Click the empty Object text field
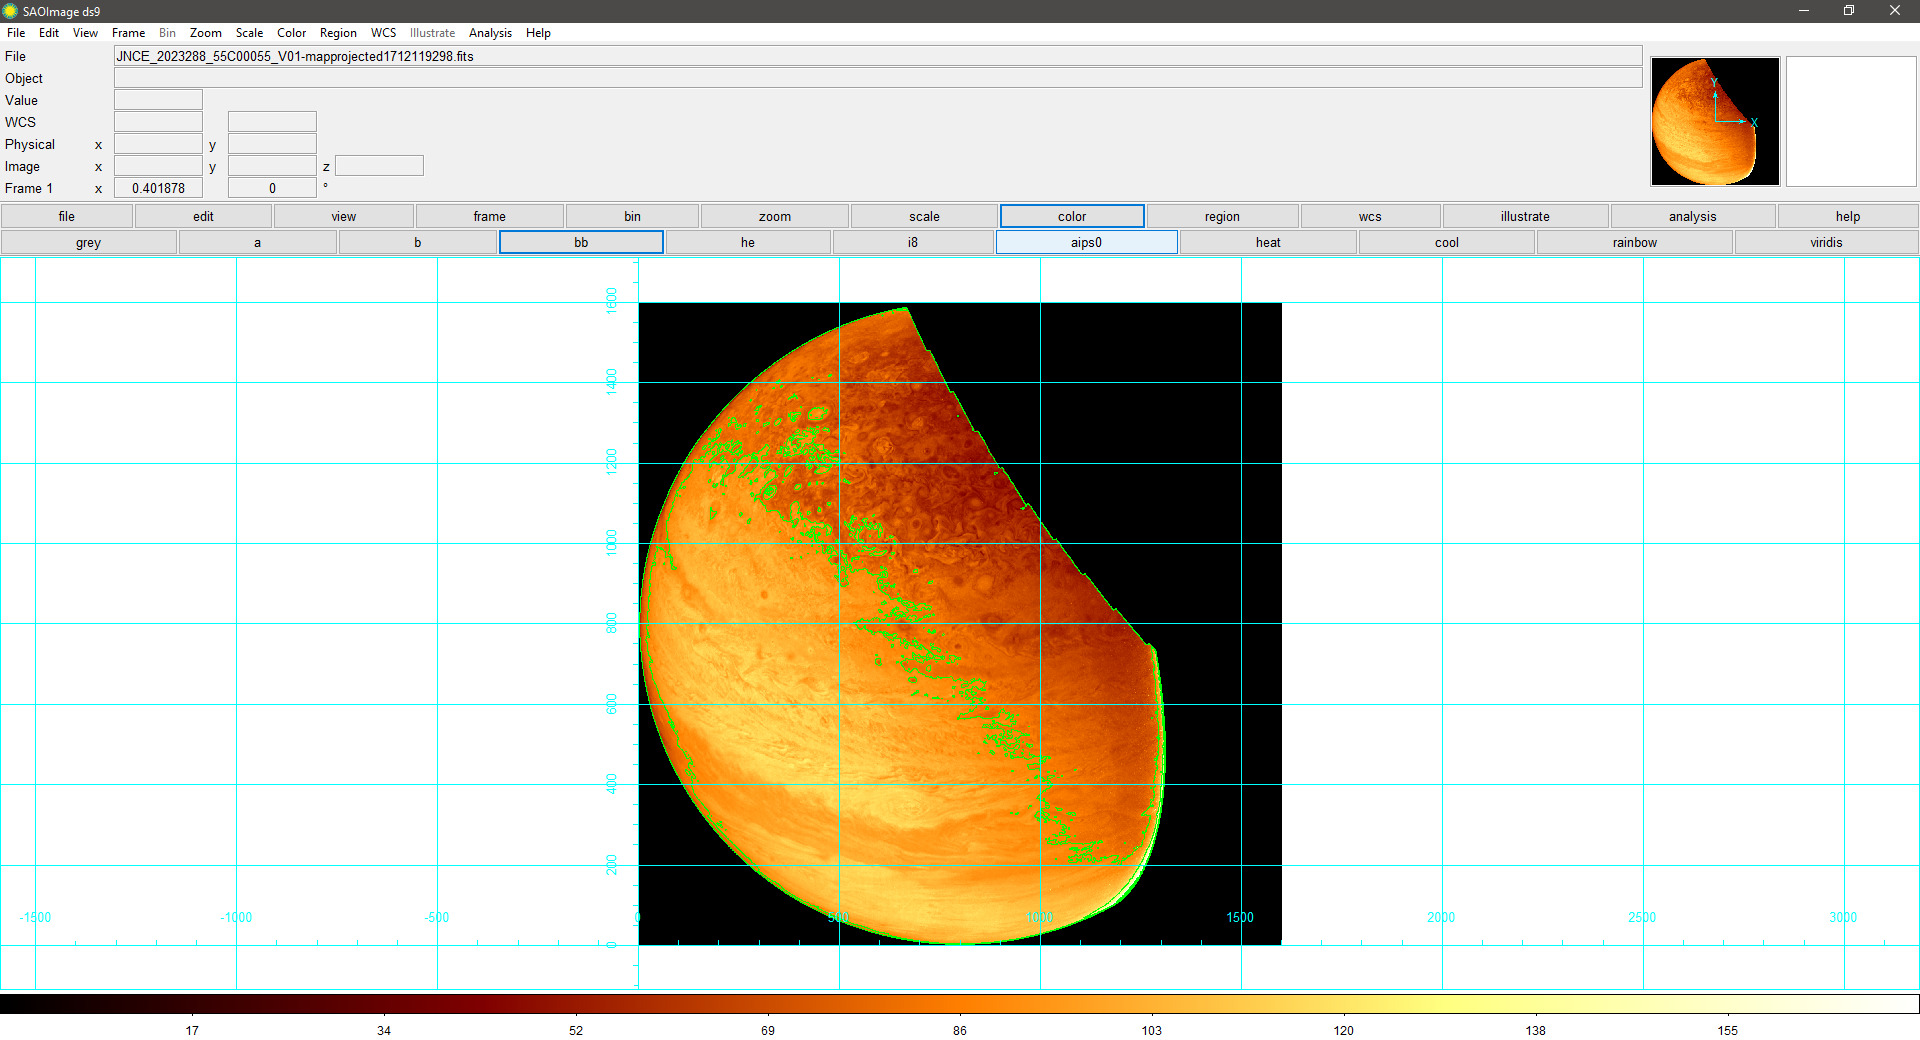 click(x=877, y=78)
